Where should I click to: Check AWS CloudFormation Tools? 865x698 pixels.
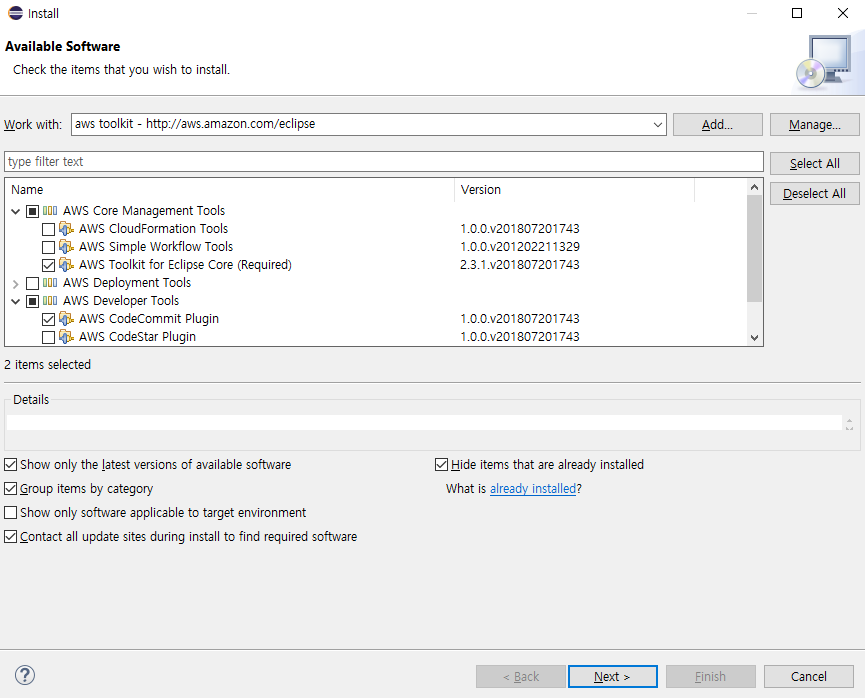pyautogui.click(x=49, y=229)
